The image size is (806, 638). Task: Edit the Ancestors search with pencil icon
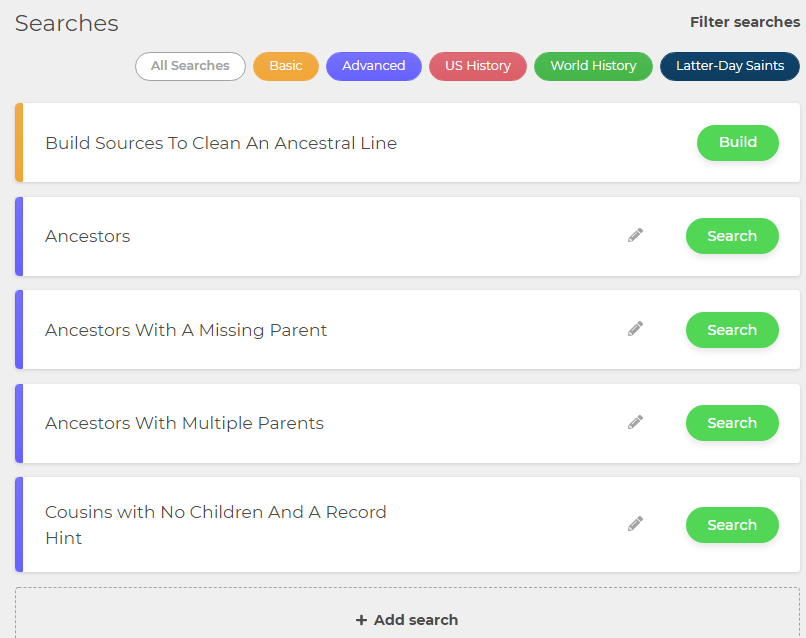pyautogui.click(x=635, y=235)
